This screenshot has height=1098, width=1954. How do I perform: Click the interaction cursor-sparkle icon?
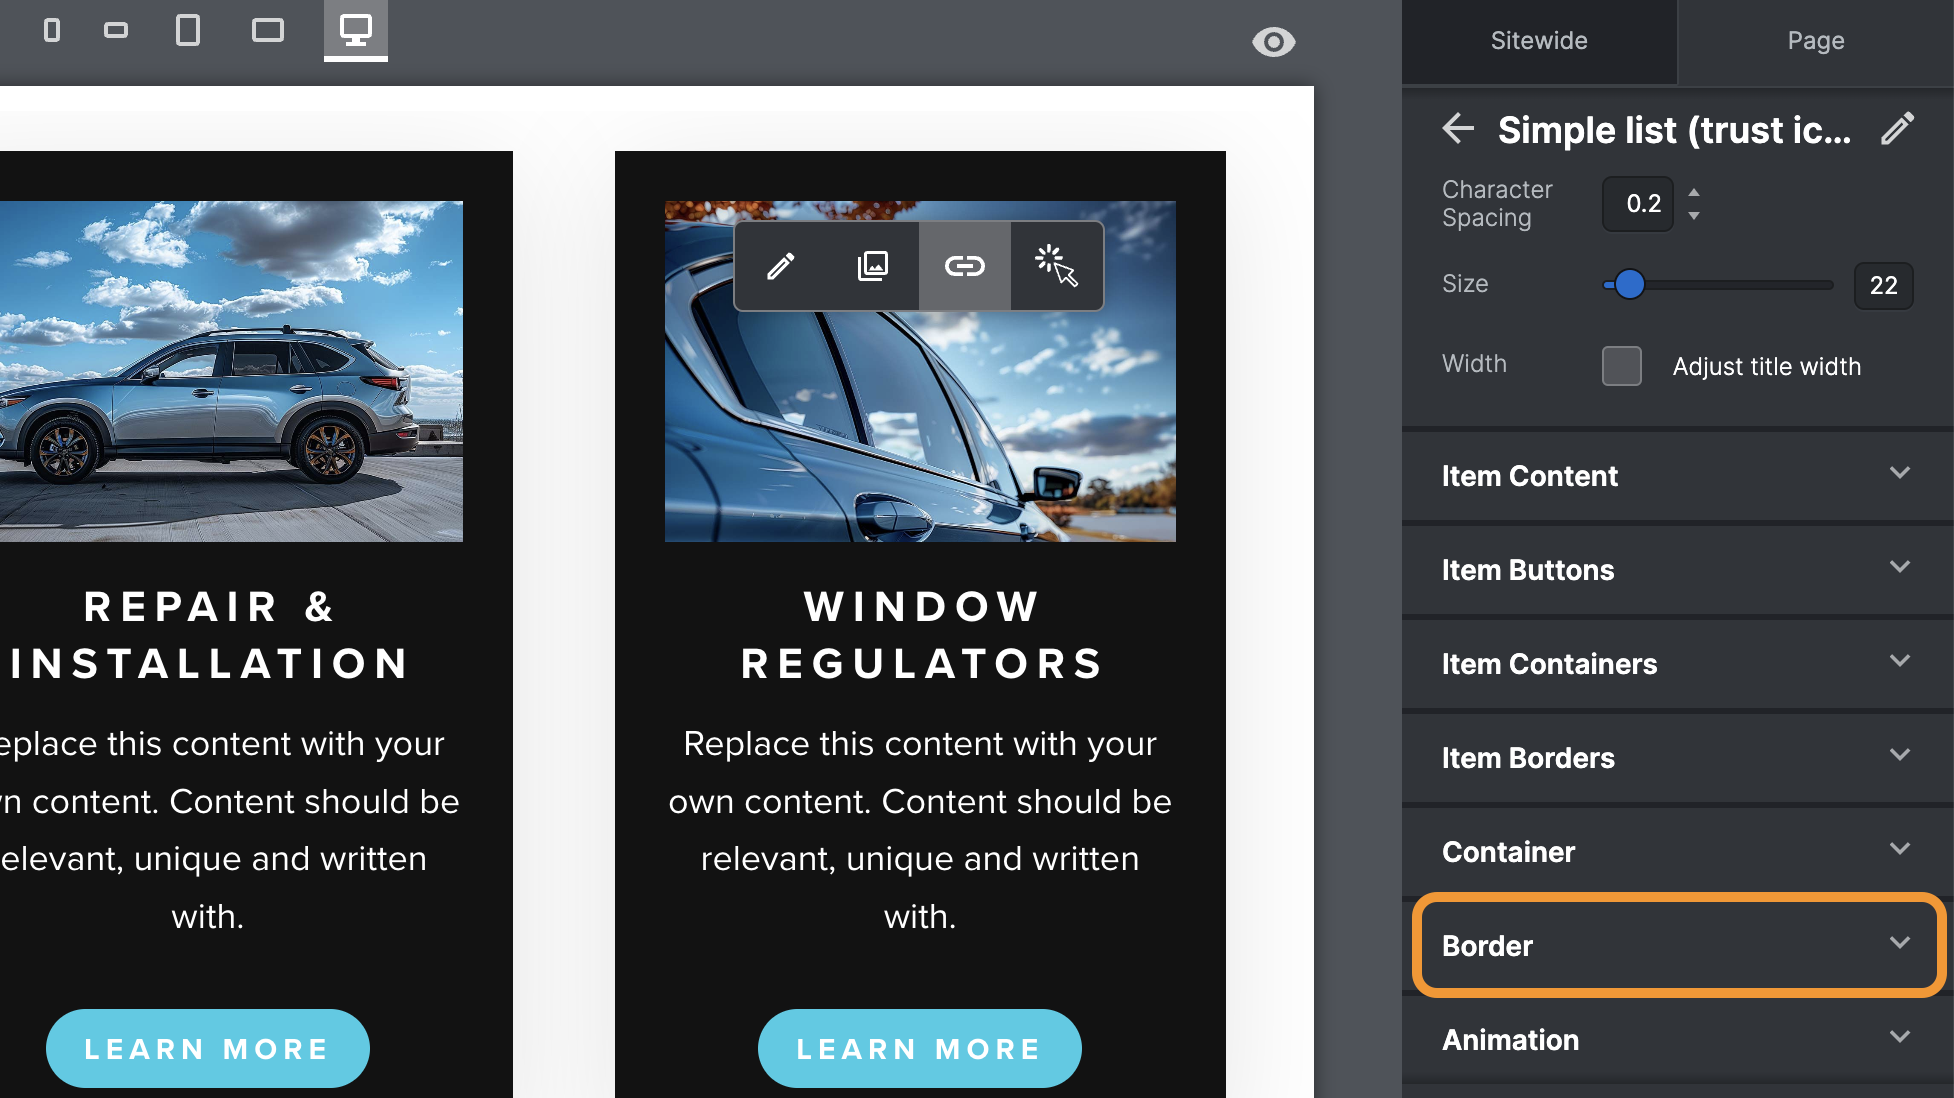1057,266
